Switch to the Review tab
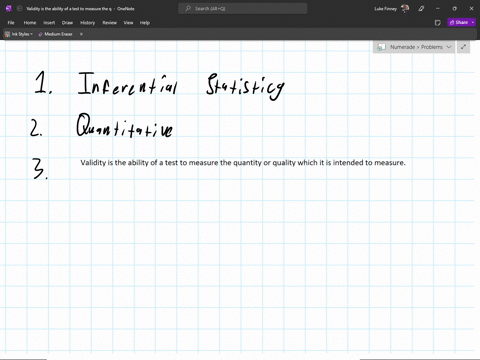The image size is (480, 360). [110, 23]
